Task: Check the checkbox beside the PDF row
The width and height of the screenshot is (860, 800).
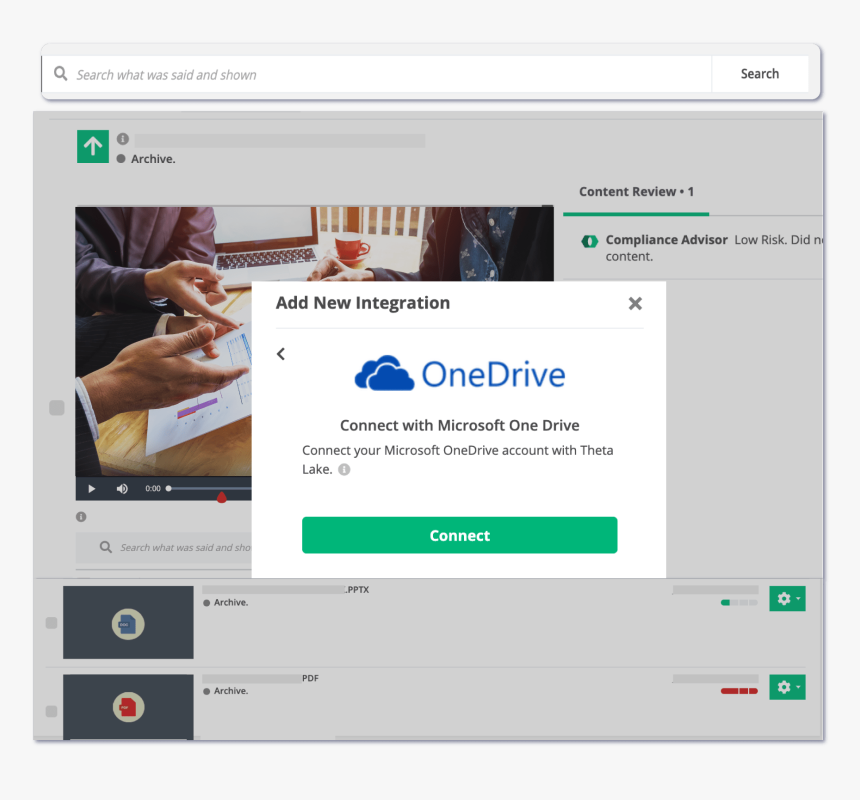Action: pyautogui.click(x=50, y=710)
